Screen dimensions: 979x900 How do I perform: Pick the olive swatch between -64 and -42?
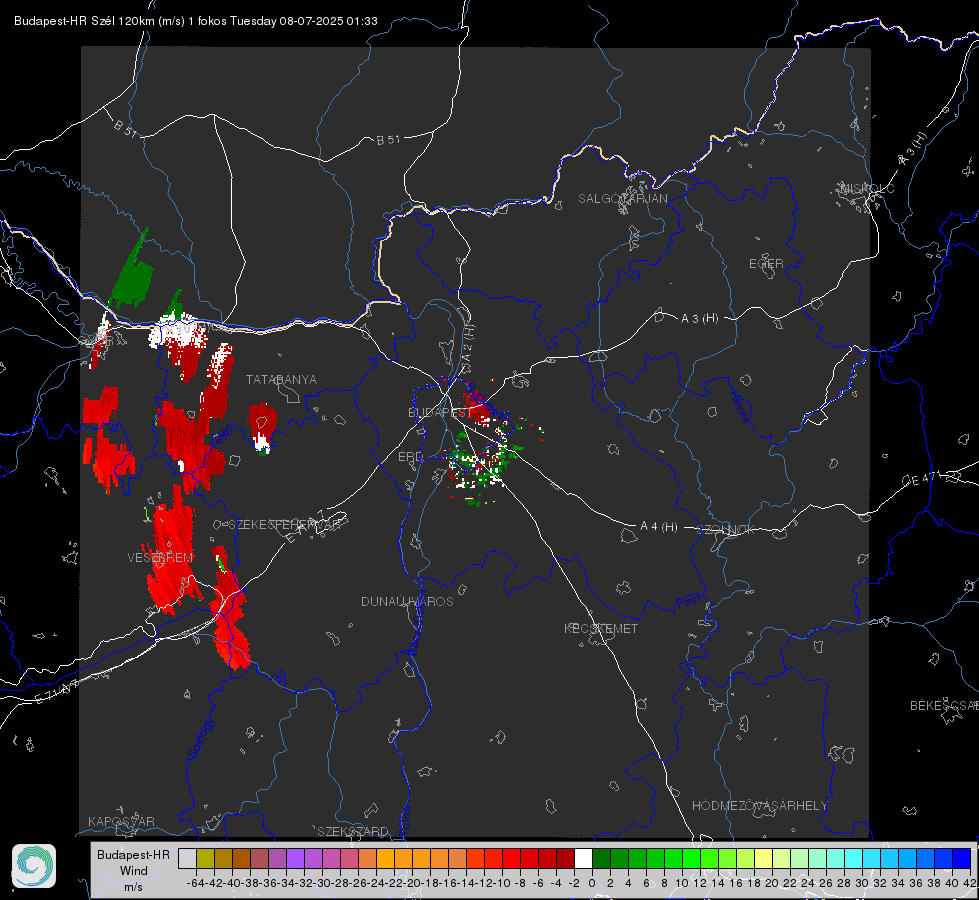pyautogui.click(x=205, y=858)
